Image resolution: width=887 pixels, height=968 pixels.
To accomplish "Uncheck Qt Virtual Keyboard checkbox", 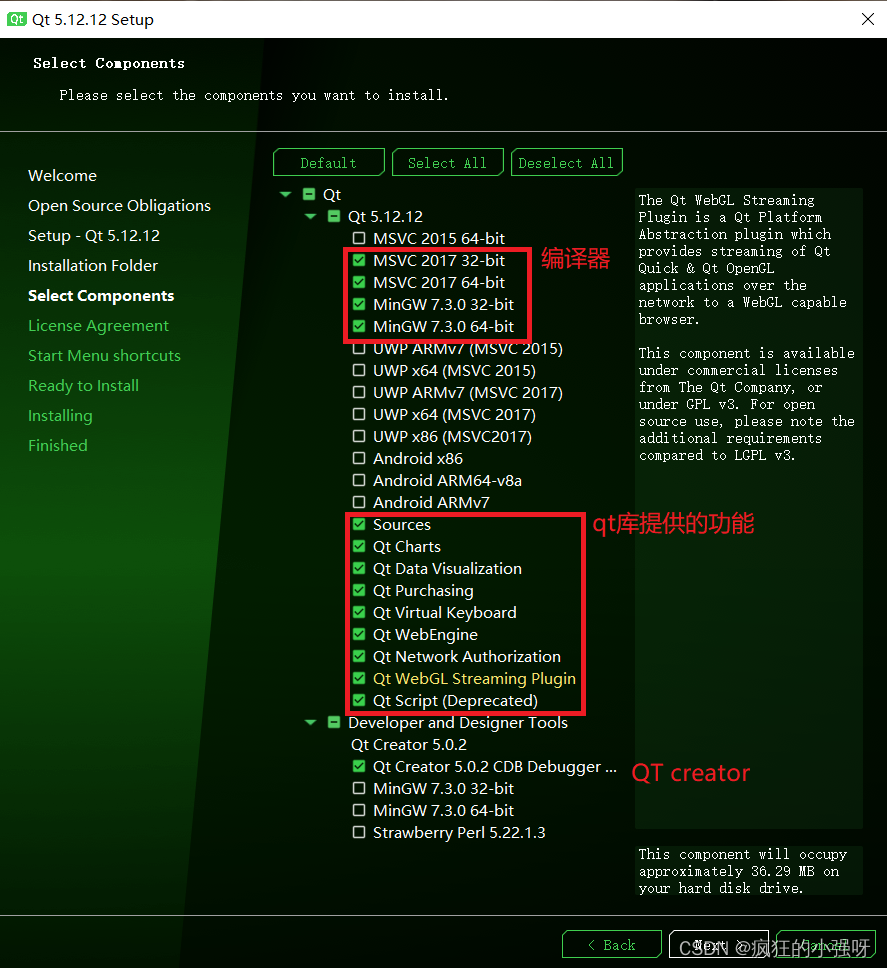I will point(359,612).
